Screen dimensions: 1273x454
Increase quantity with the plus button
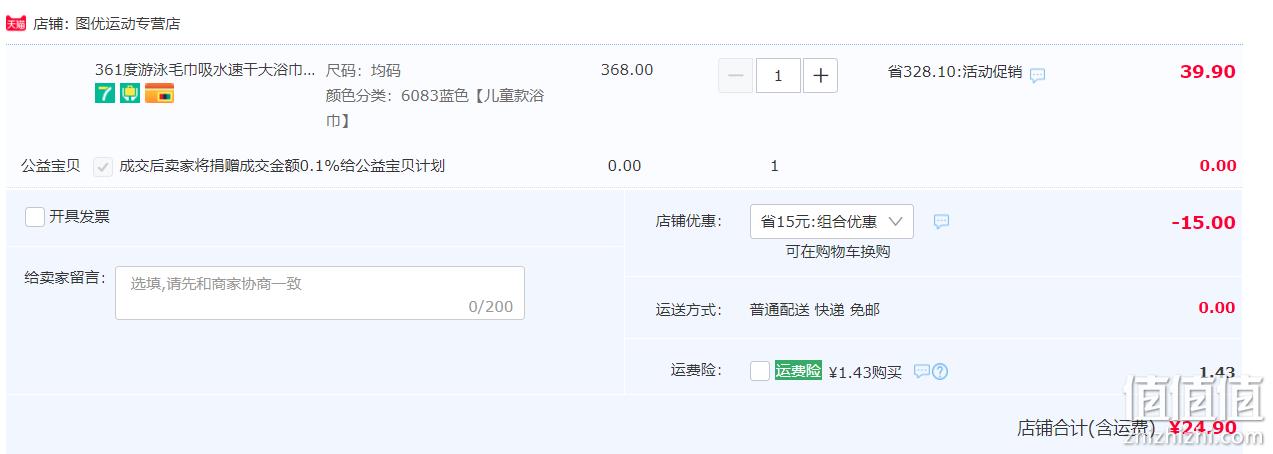pyautogui.click(x=821, y=76)
